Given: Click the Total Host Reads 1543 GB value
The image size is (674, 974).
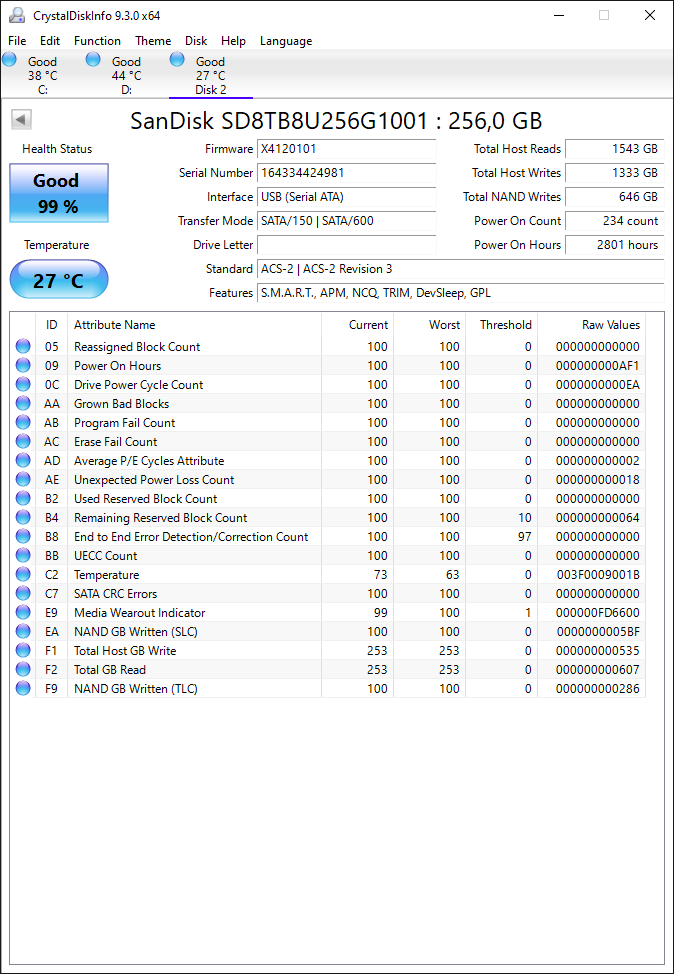Looking at the screenshot, I should [x=614, y=149].
